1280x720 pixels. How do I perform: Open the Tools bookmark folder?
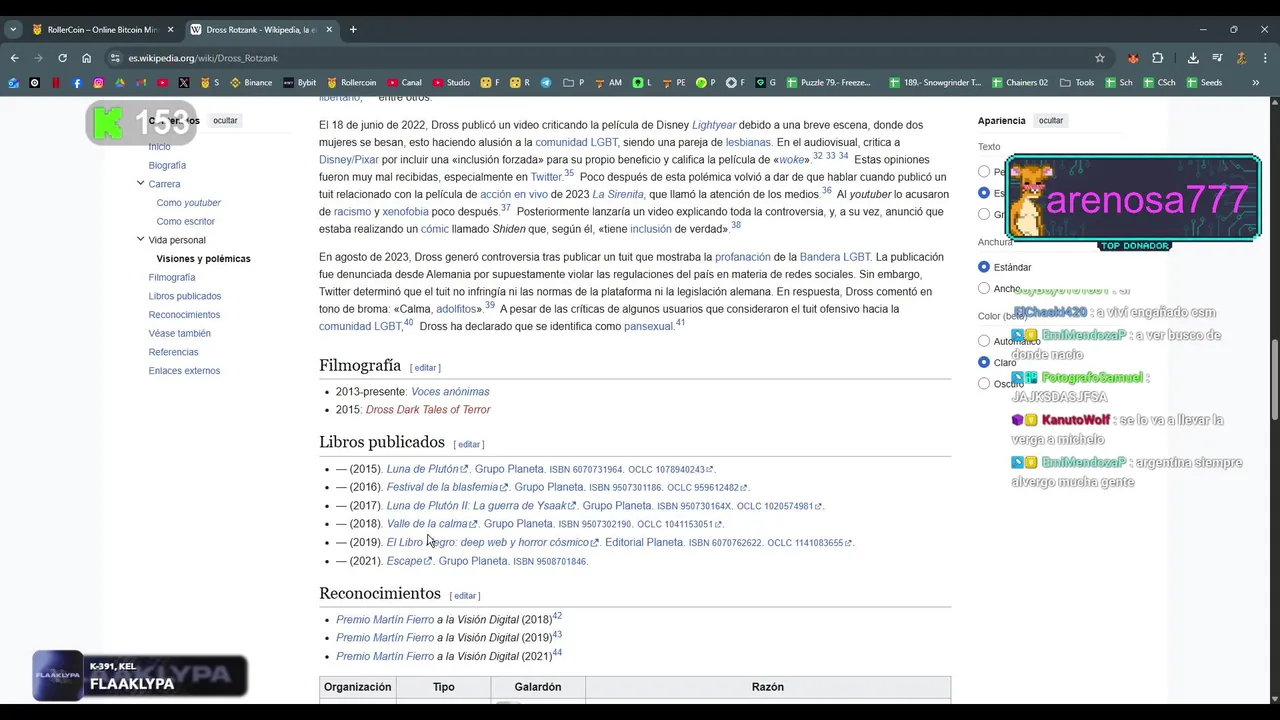[1077, 83]
